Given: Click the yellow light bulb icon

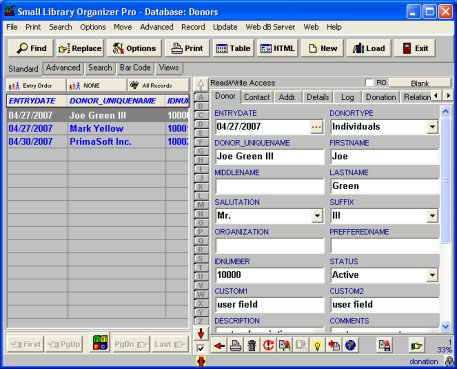Looking at the screenshot, I should coord(317,345).
